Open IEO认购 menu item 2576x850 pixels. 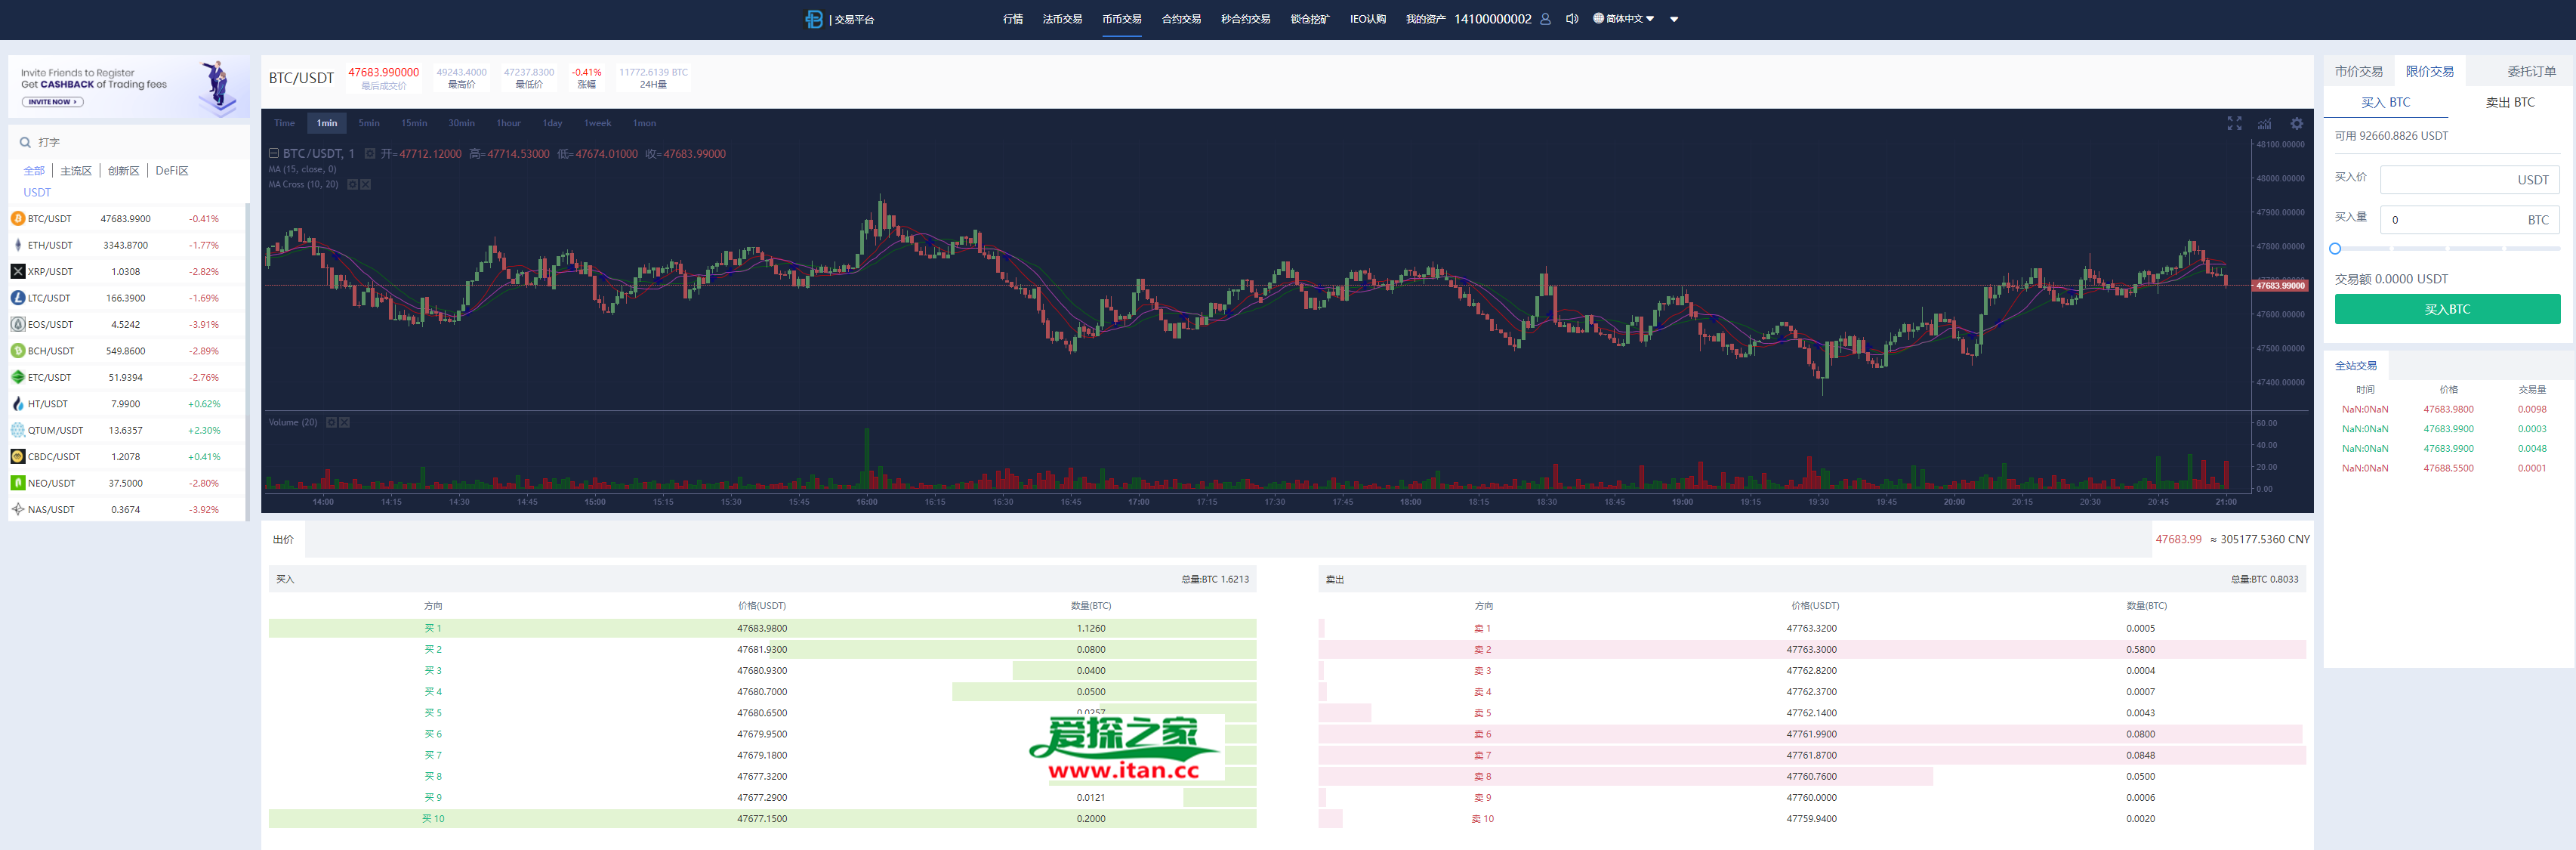(x=1368, y=19)
